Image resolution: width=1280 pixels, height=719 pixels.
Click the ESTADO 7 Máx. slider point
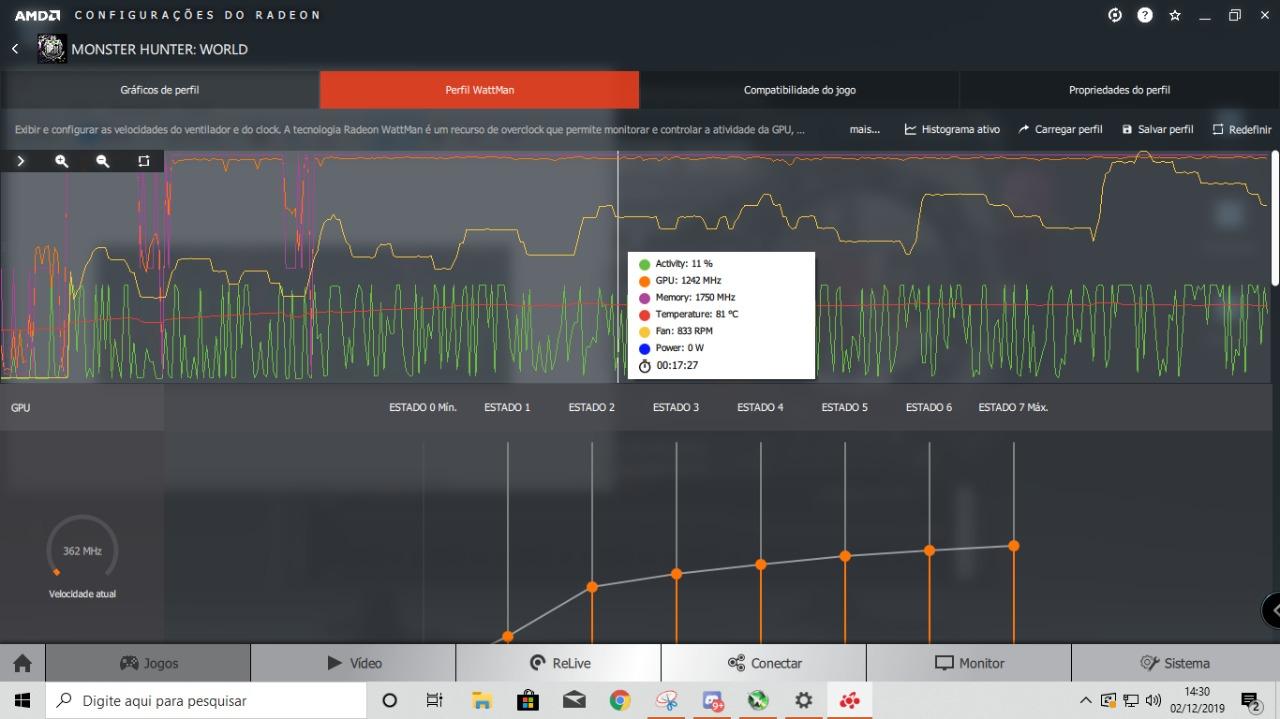tap(1014, 546)
